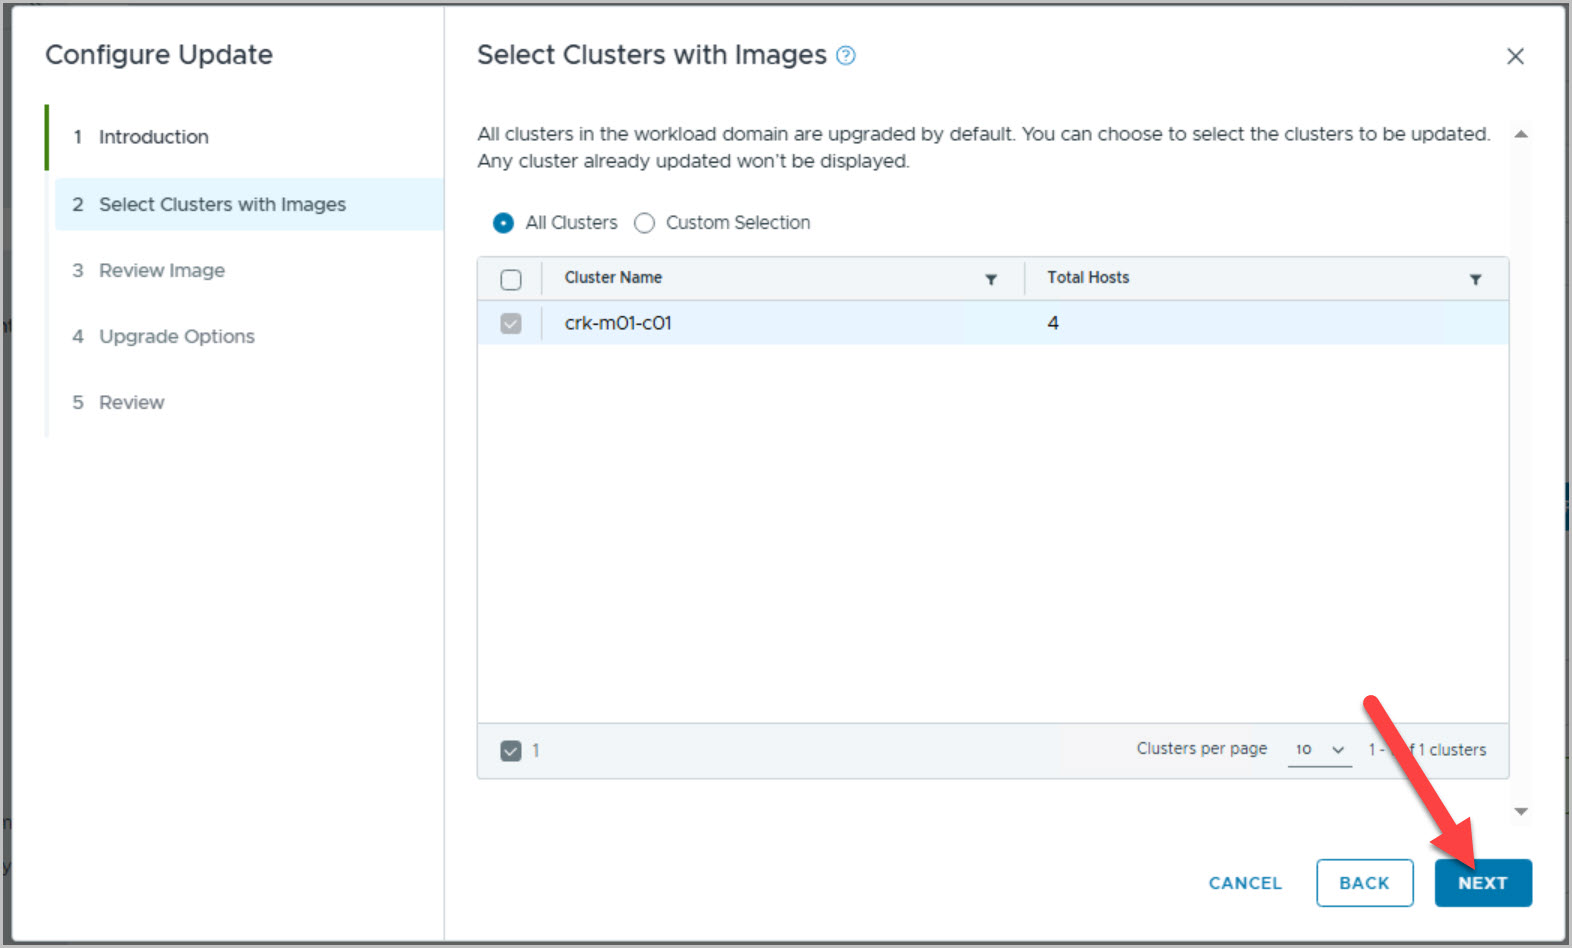Click CANCEL to abort the update
This screenshot has height=948, width=1572.
coord(1244,883)
